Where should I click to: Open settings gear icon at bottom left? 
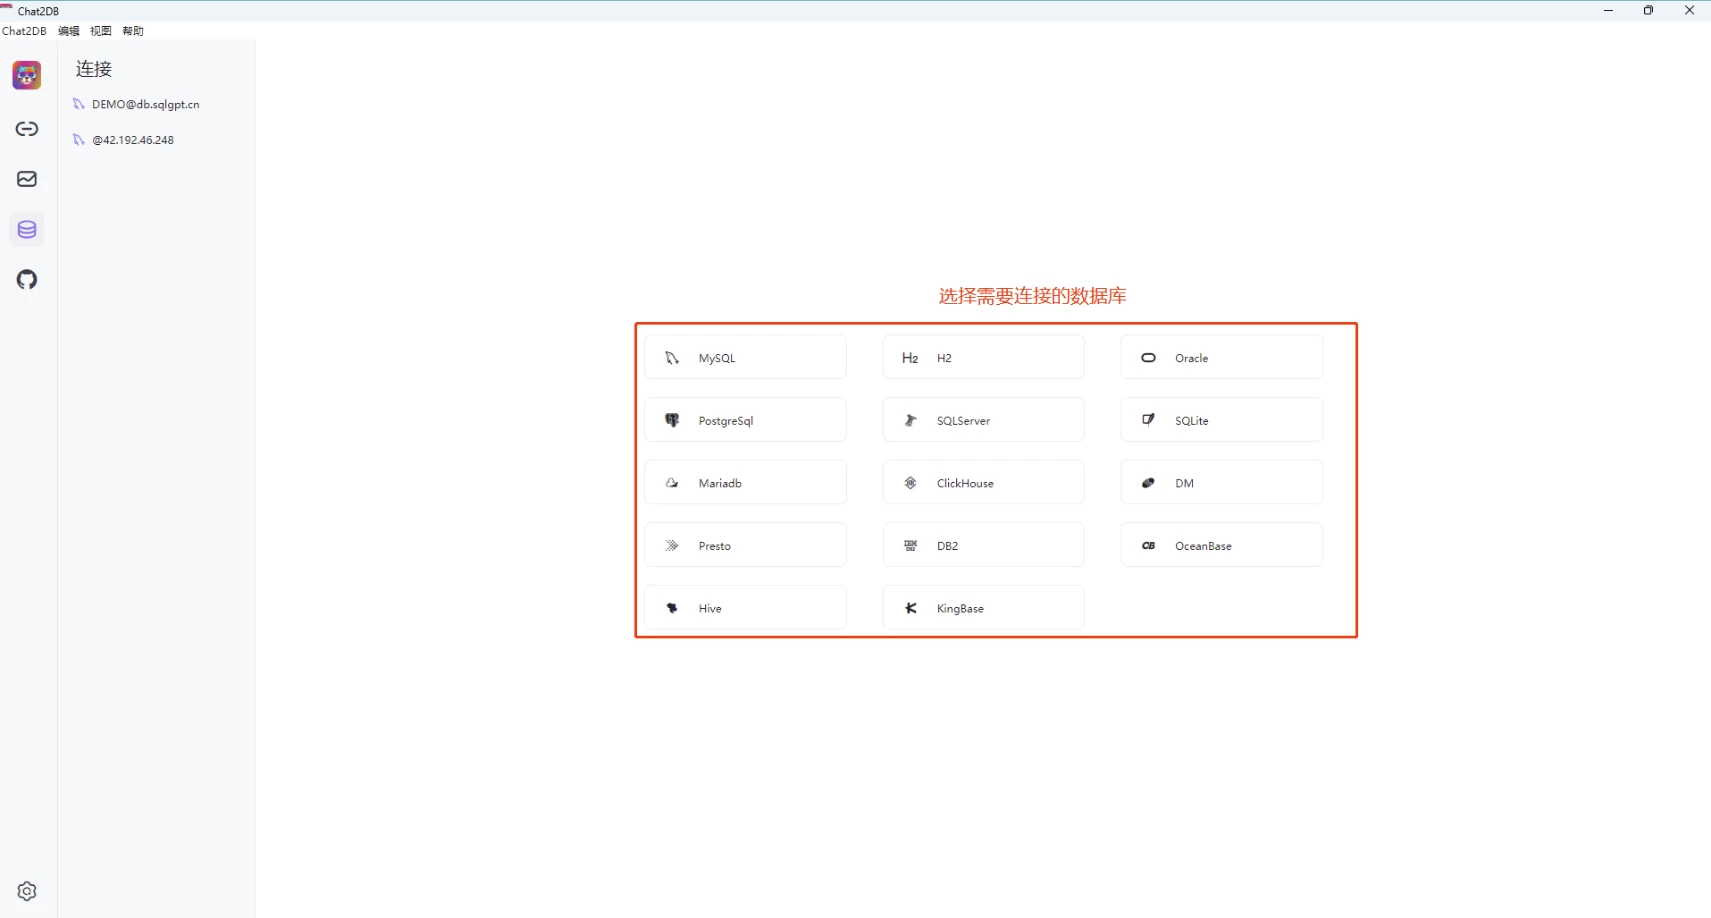pos(27,891)
